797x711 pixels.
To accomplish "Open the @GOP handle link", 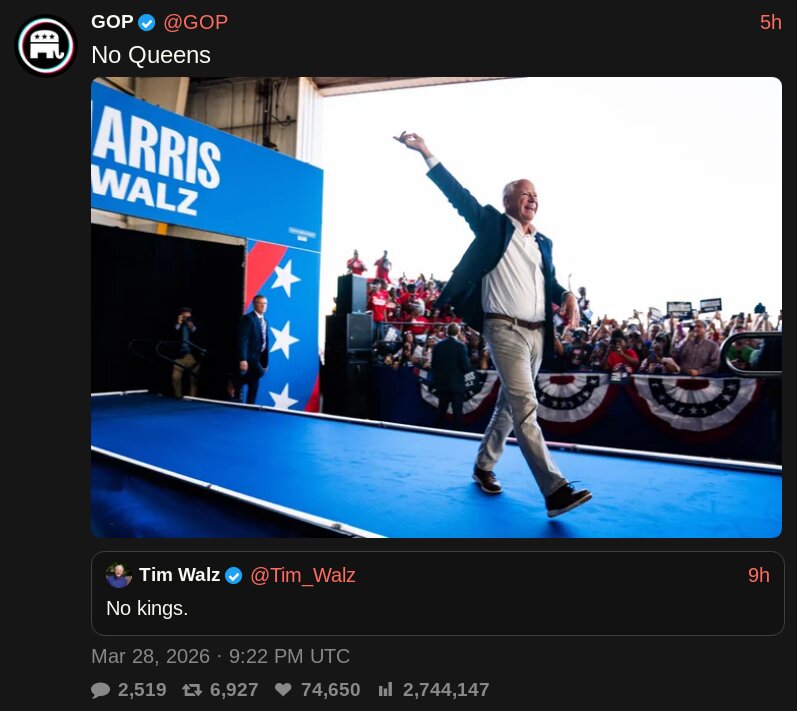I will (x=195, y=22).
